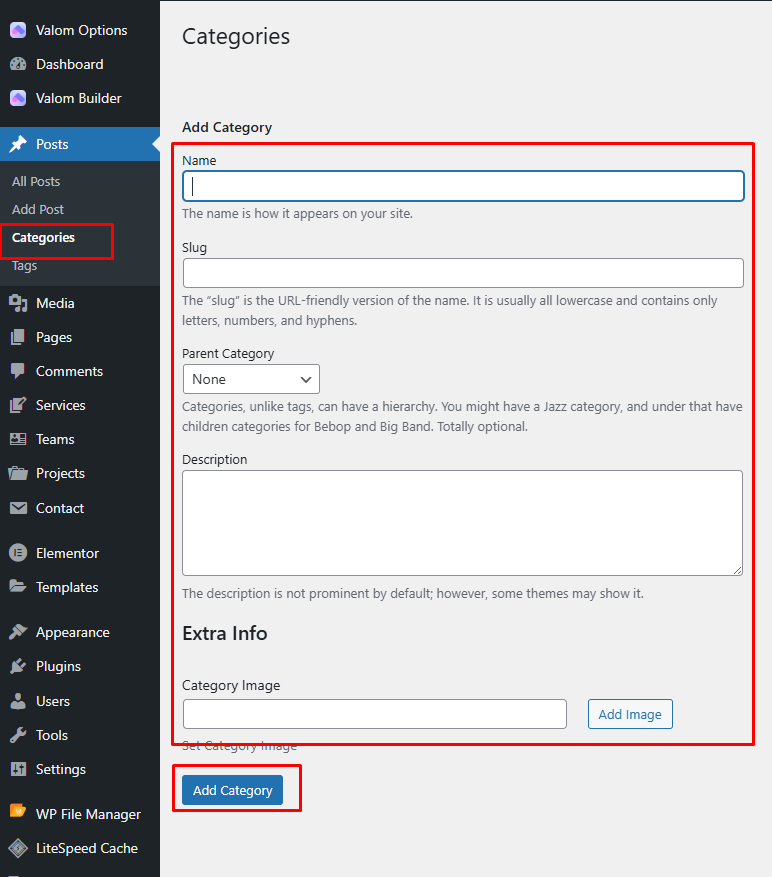Click the Tools wrench icon
The width and height of the screenshot is (772, 877).
(18, 735)
